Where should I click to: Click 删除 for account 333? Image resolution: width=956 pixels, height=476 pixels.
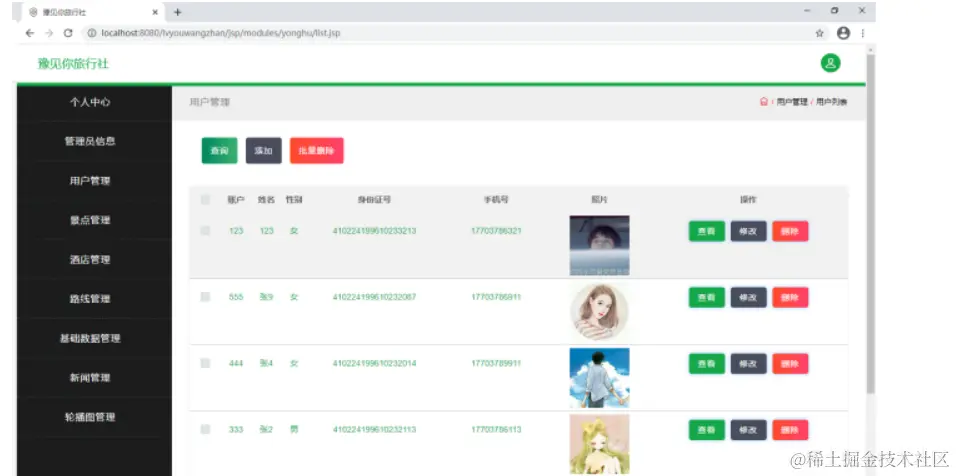[790, 430]
